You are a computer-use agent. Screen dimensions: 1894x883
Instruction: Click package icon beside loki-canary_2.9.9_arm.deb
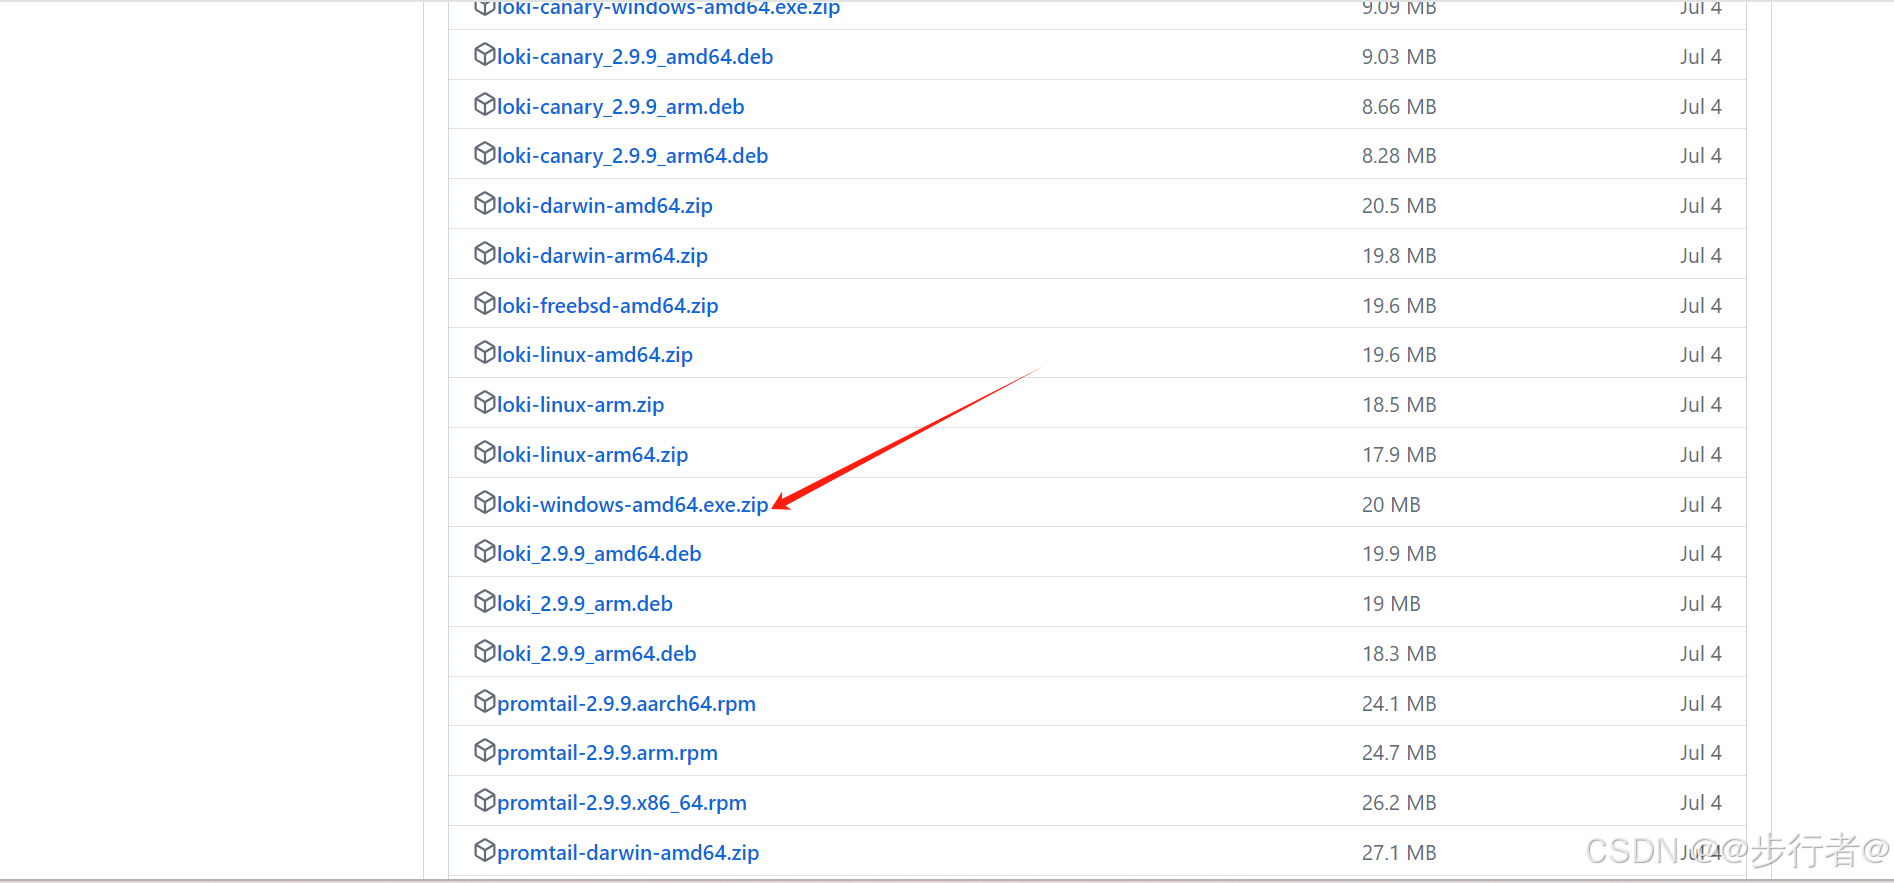[x=485, y=104]
